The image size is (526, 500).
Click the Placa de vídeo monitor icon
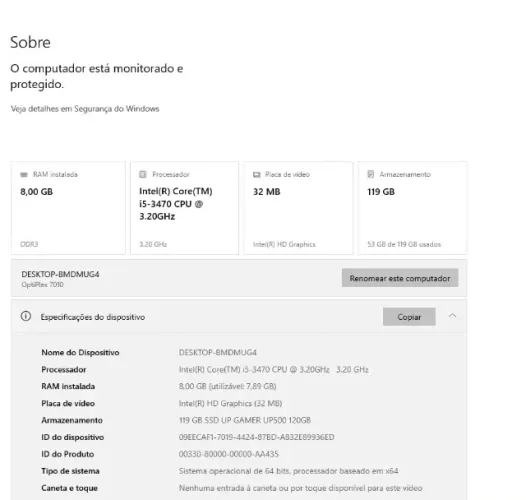pyautogui.click(x=257, y=174)
